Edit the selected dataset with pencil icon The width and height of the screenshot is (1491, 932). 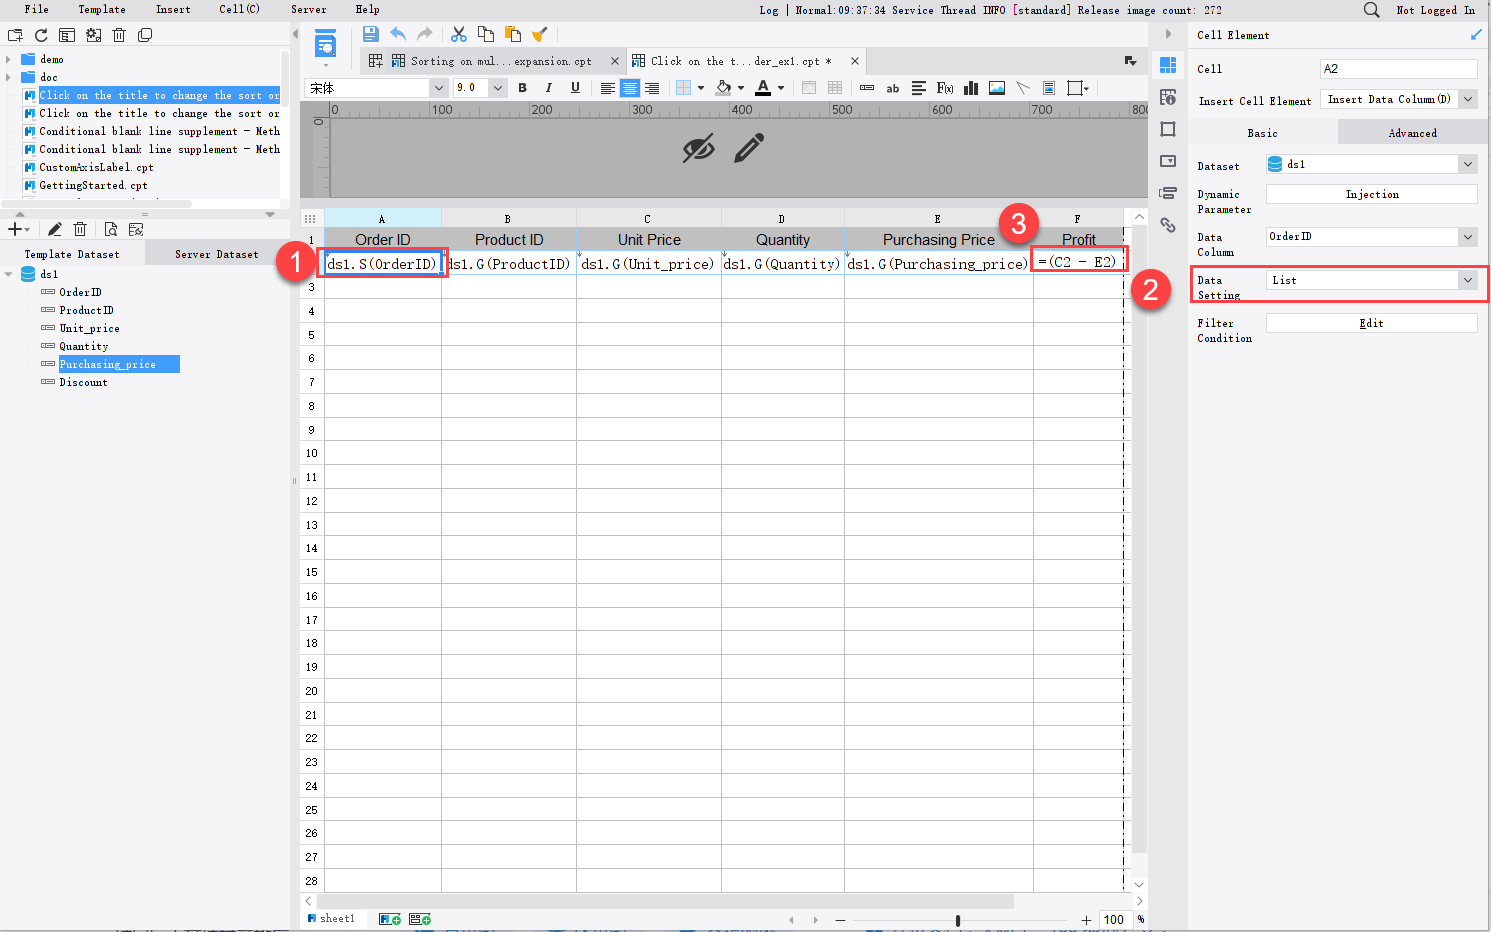tap(55, 229)
